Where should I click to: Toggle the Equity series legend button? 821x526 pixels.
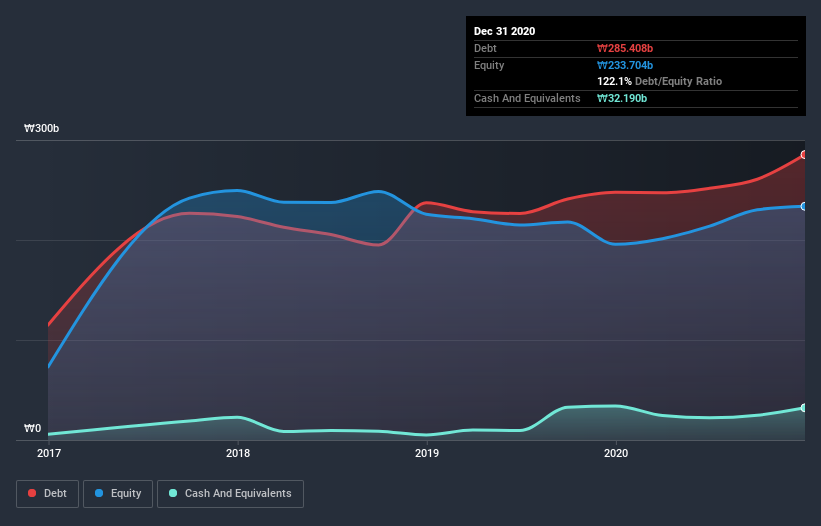118,494
